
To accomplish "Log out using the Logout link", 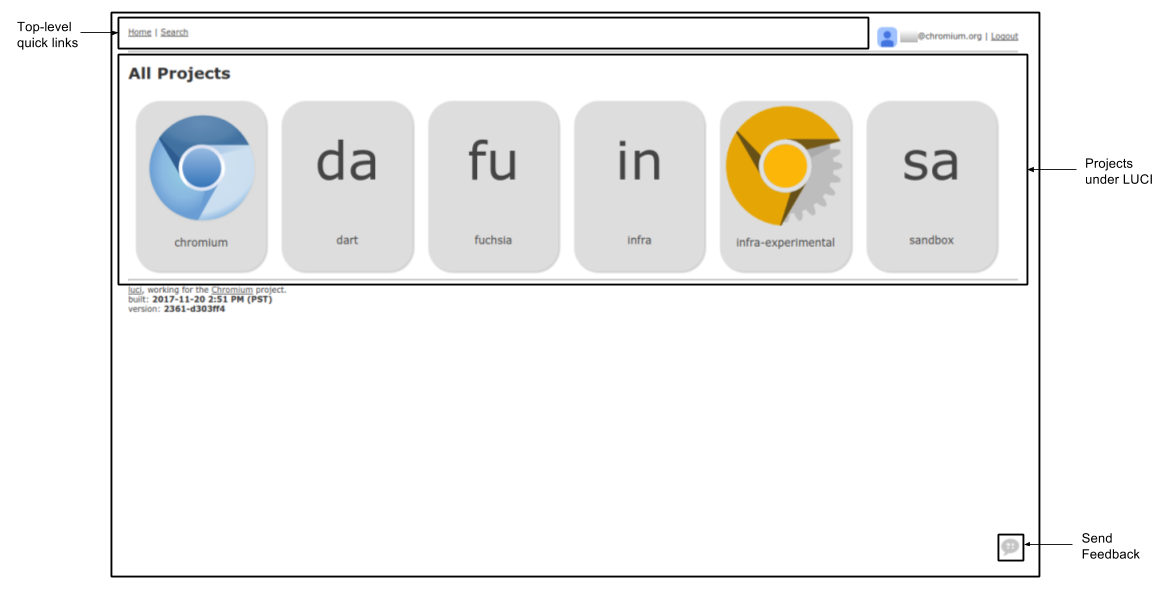I will 1004,36.
